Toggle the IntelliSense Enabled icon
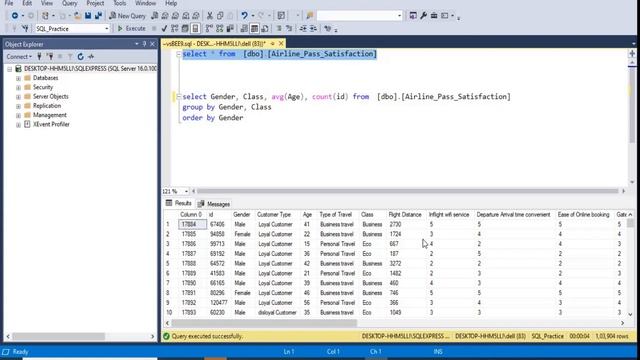640x360 pixels. click(x=196, y=29)
